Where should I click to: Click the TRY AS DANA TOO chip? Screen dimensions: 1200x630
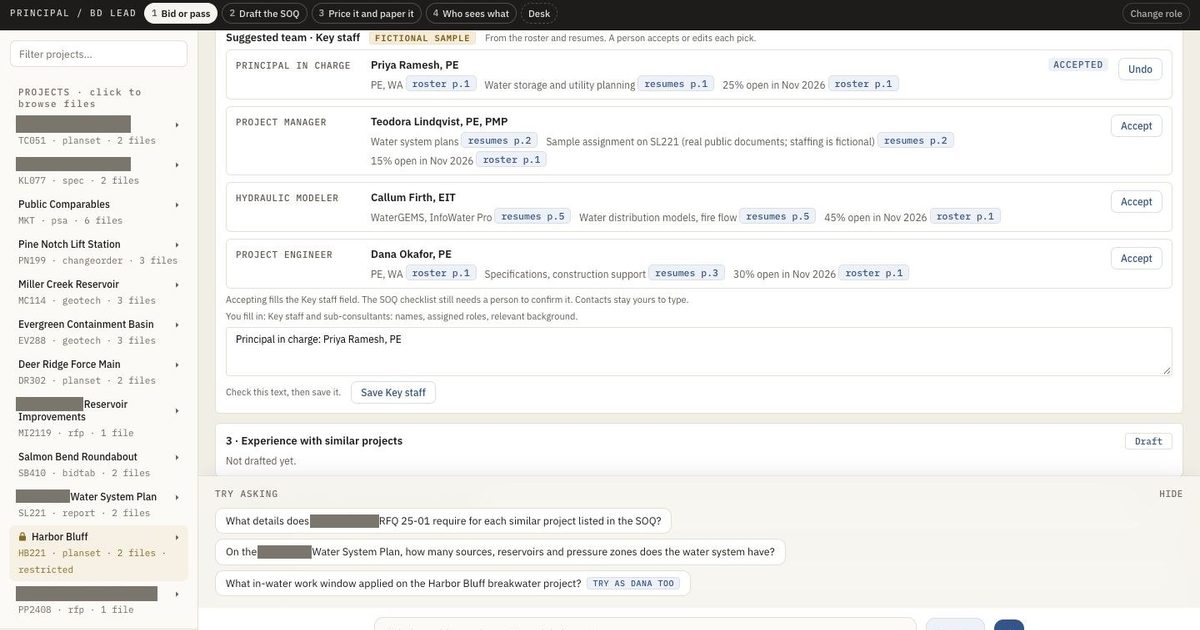coord(633,583)
